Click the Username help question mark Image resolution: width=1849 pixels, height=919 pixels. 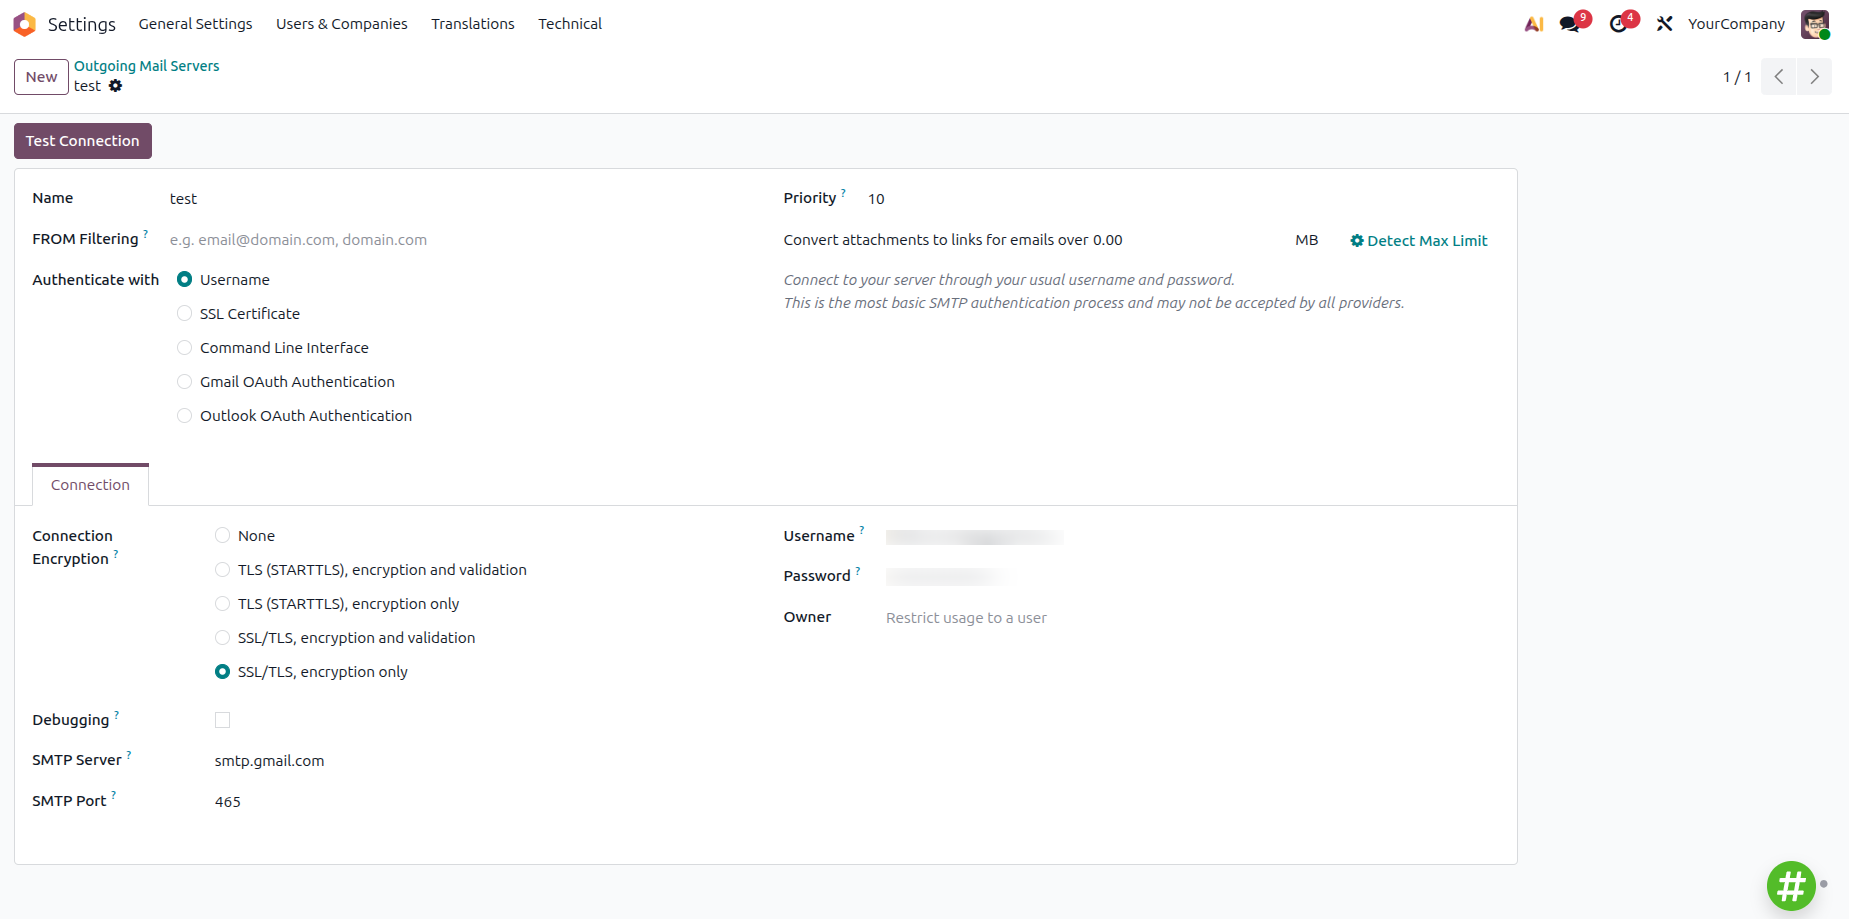[862, 530]
